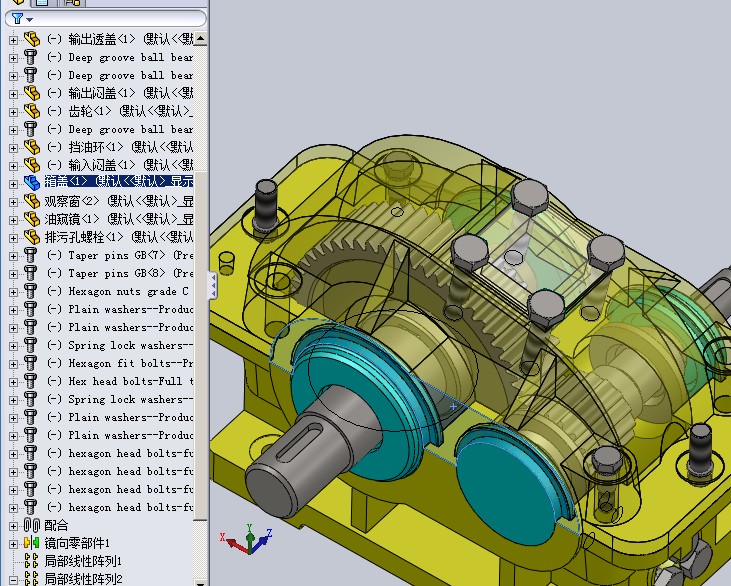Image resolution: width=731 pixels, height=586 pixels.
Task: Select 输入闷盖<1> in the feature tree
Action: 120,165
